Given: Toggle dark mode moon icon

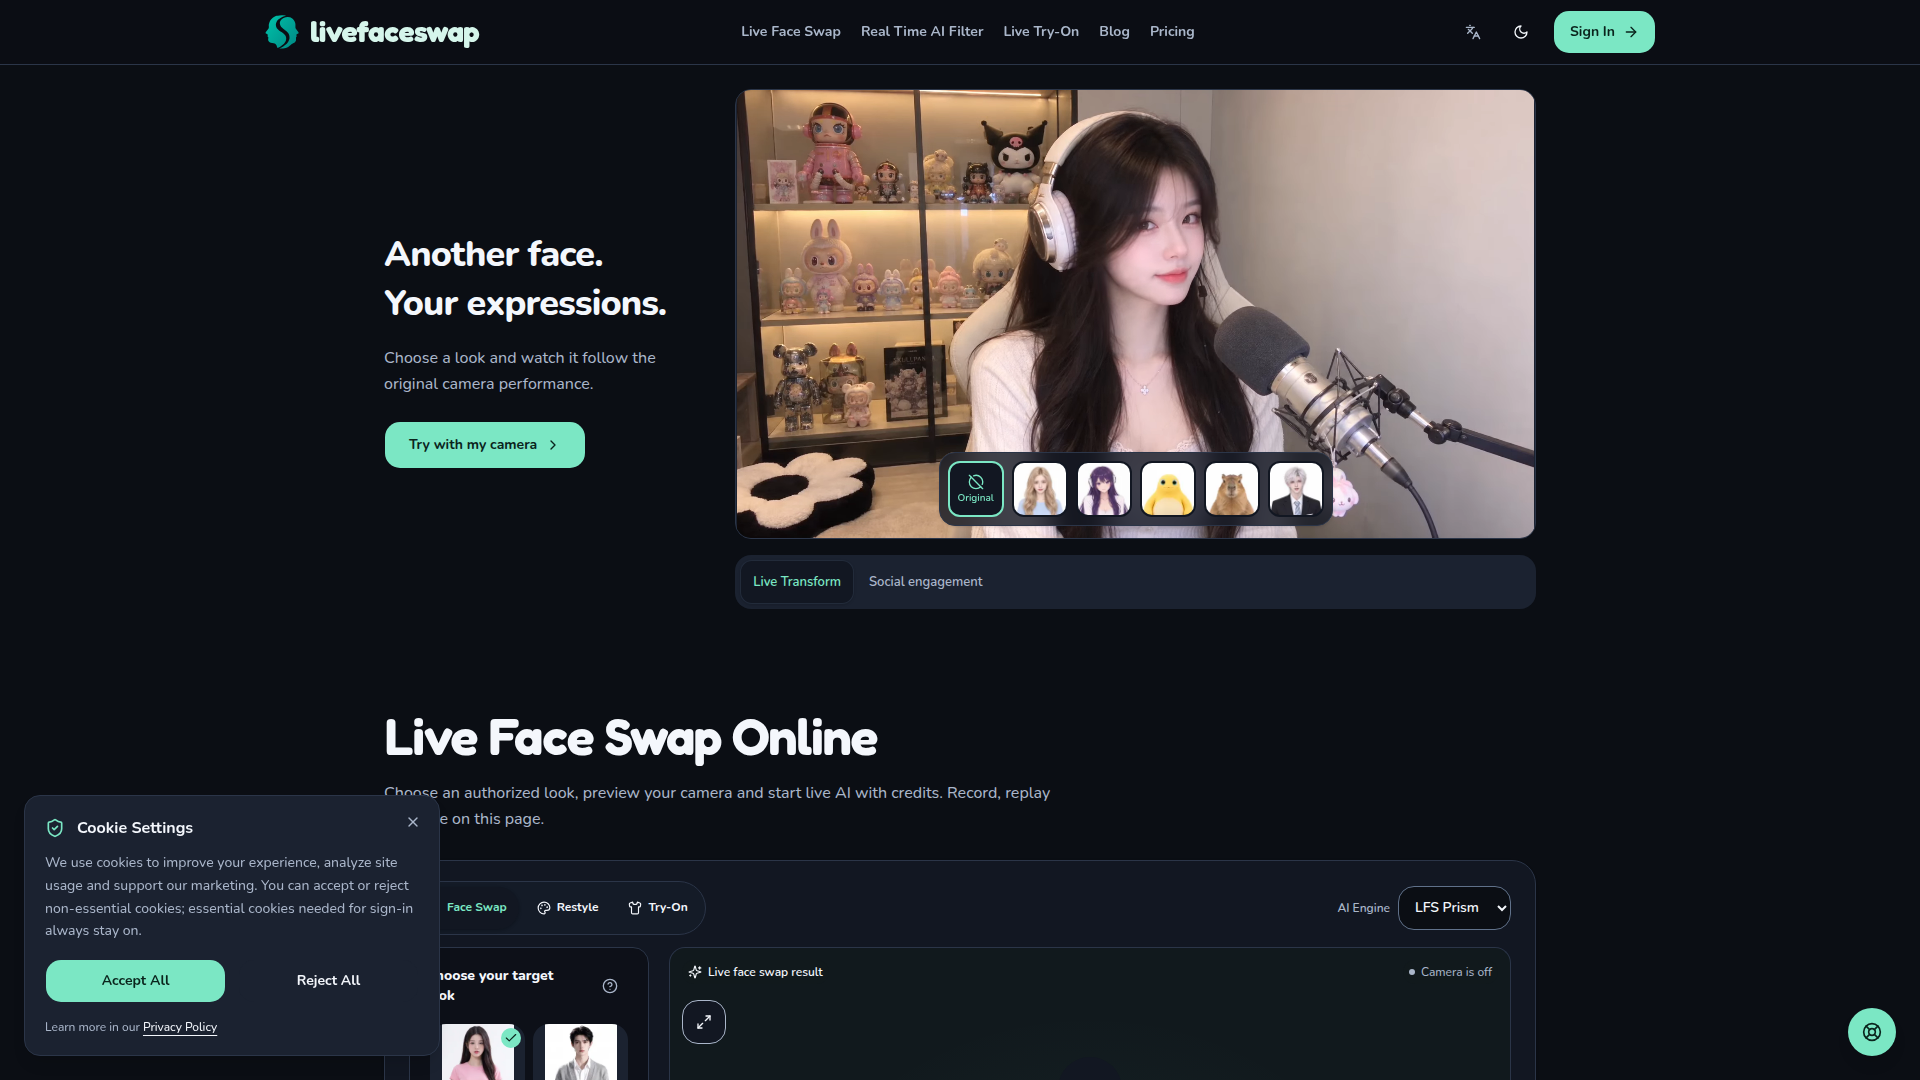Looking at the screenshot, I should 1521,32.
